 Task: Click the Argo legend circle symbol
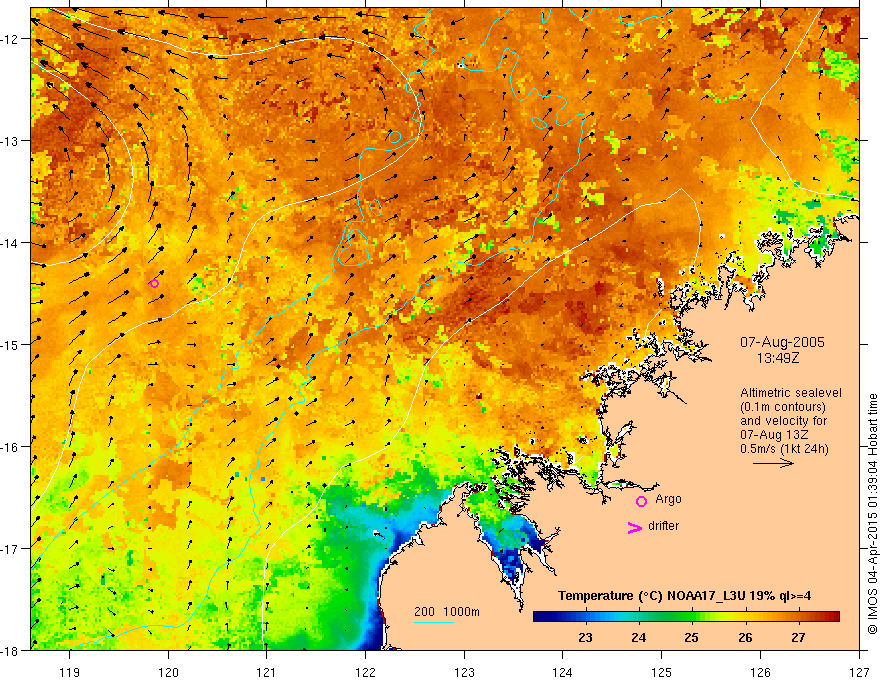[641, 501]
